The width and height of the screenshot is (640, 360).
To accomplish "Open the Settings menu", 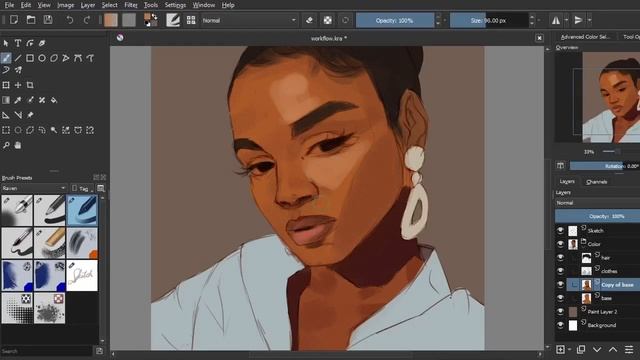I will click(175, 5).
